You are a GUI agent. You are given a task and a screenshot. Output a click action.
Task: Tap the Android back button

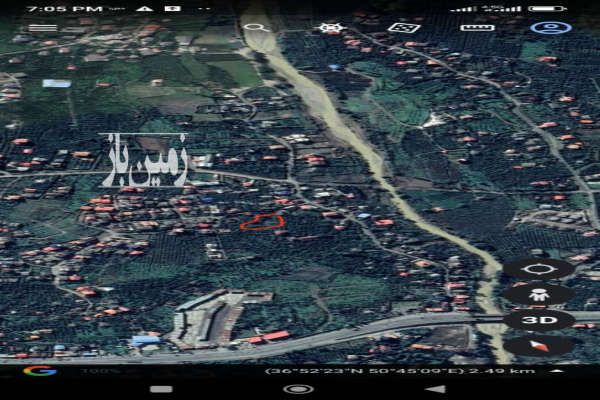tap(436, 389)
